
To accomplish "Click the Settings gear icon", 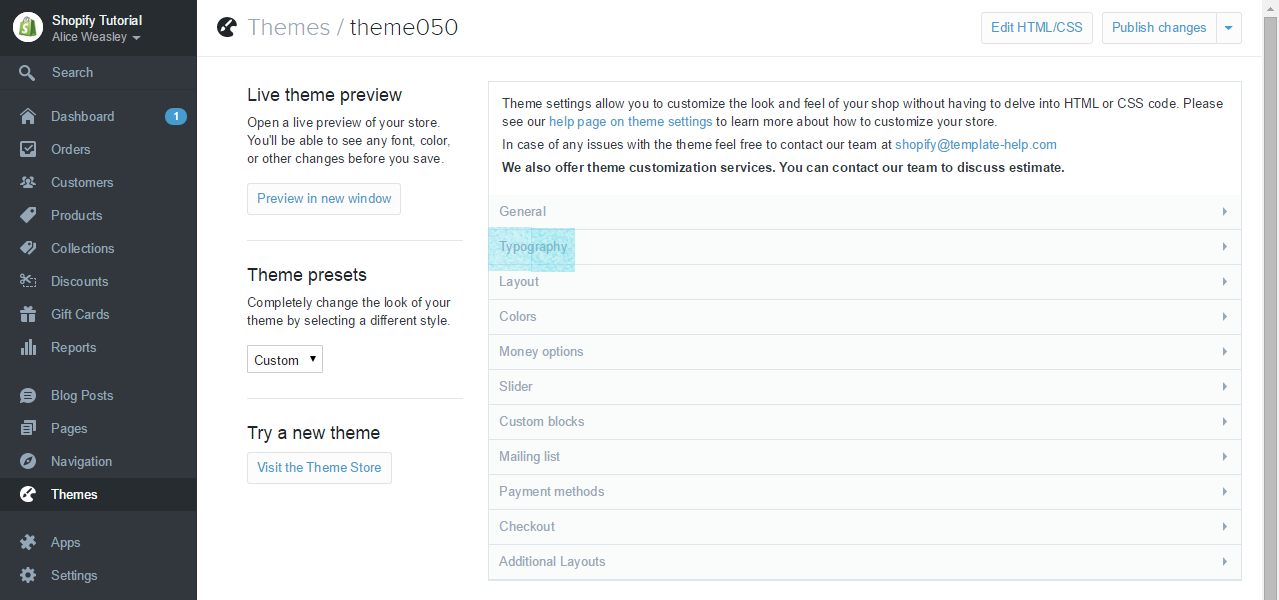I will pyautogui.click(x=28, y=575).
